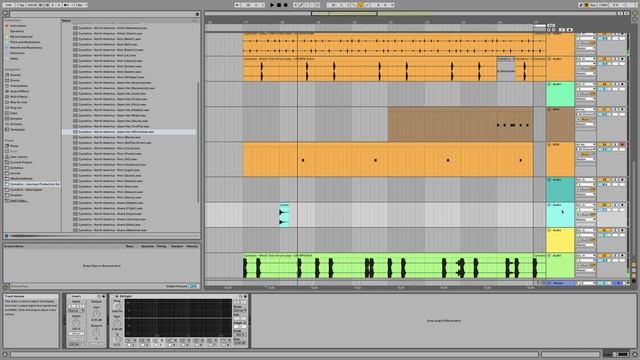Viewport: 640px width, 360px height.
Task: Toggle sample preview headphone button below browser list
Action: (x=6, y=236)
